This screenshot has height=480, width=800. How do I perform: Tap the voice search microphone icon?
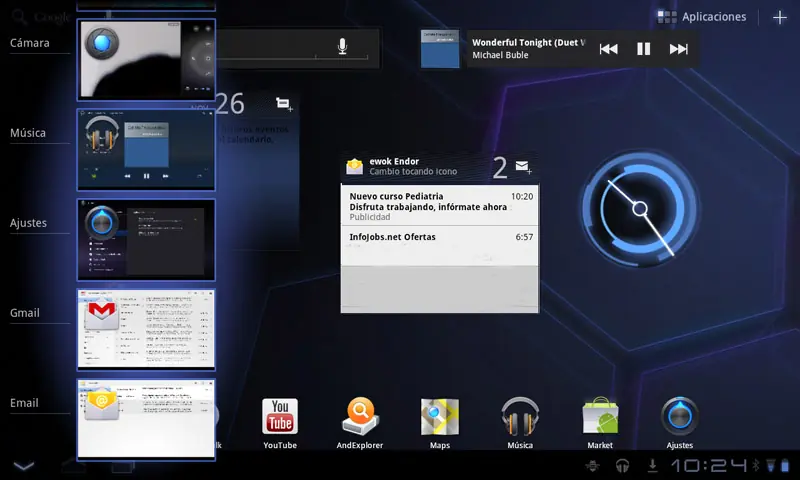coord(342,47)
